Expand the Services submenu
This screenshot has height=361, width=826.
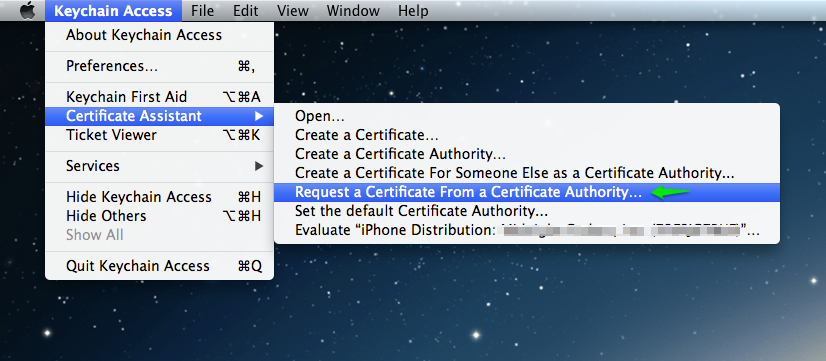click(x=160, y=166)
